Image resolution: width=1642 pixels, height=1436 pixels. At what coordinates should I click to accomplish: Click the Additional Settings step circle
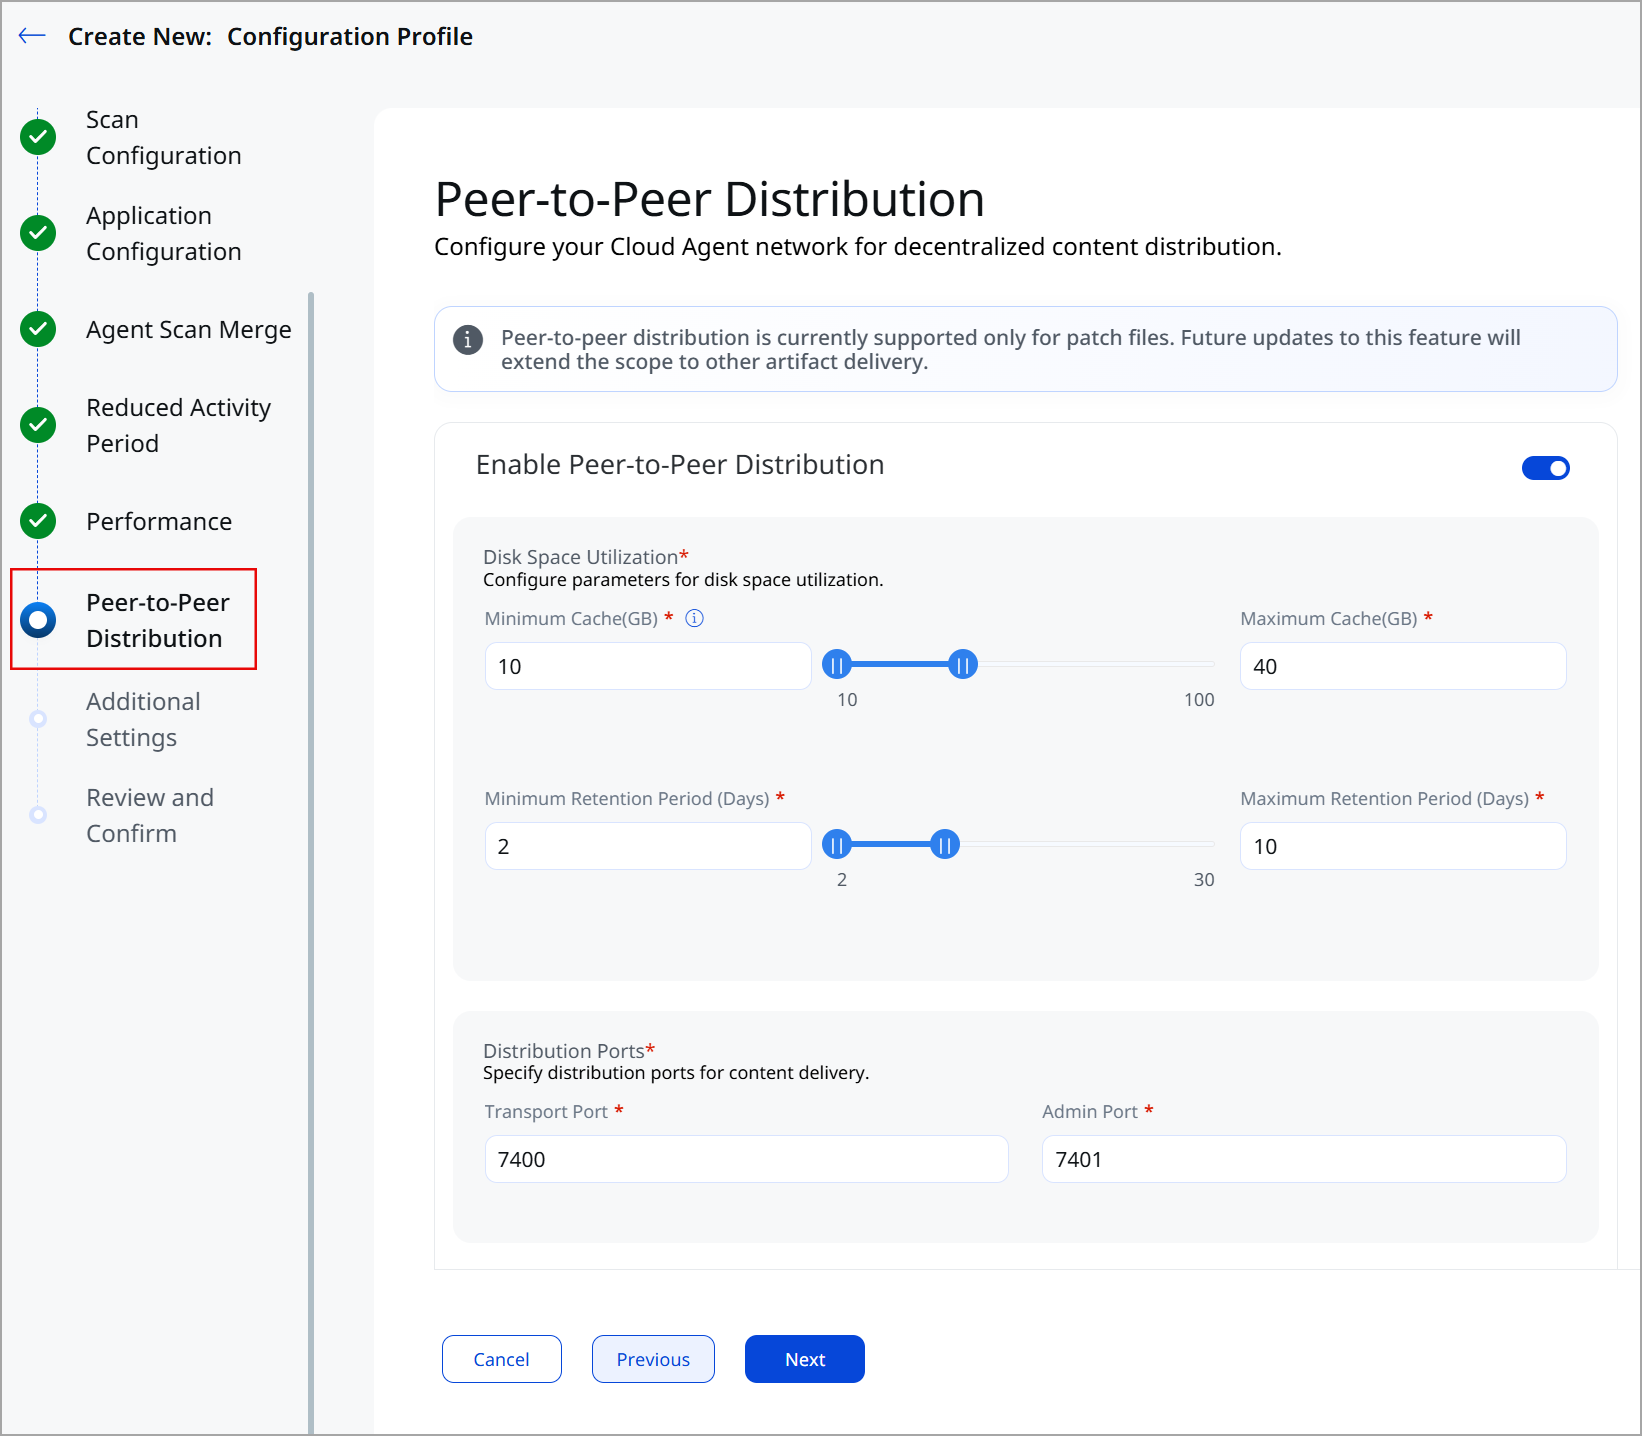[38, 719]
